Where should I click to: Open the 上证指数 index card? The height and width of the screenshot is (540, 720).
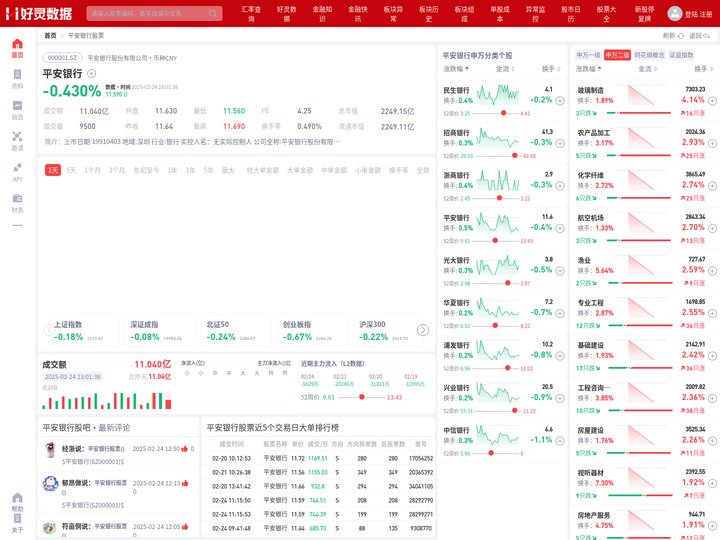click(x=83, y=332)
